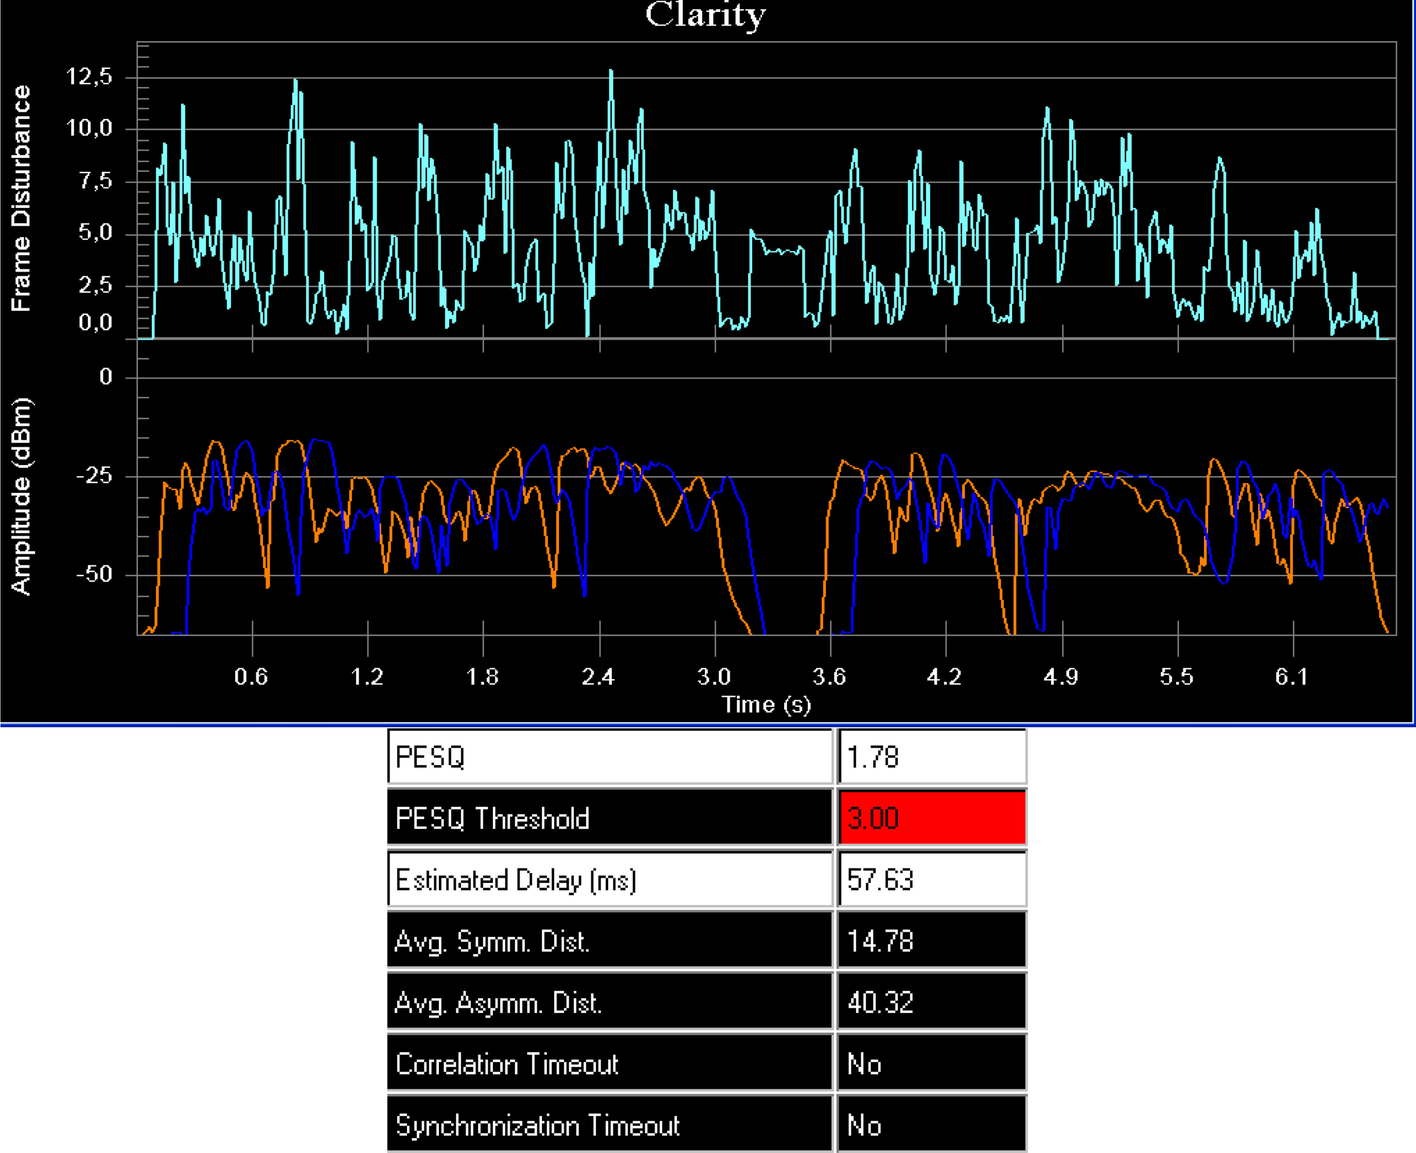The image size is (1416, 1153).
Task: Click the -50 amplitude tick label
Action: 94,575
